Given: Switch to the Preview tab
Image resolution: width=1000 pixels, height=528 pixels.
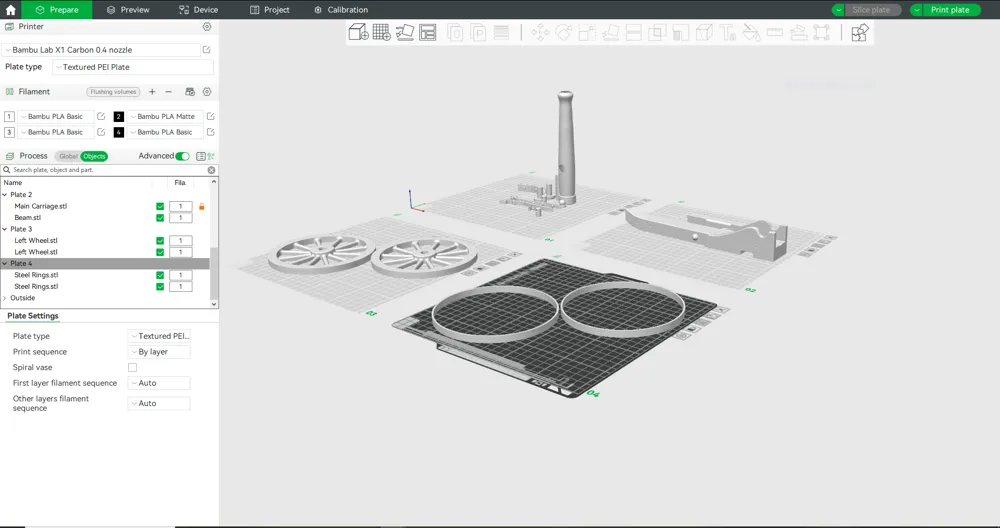Looking at the screenshot, I should [x=128, y=10].
